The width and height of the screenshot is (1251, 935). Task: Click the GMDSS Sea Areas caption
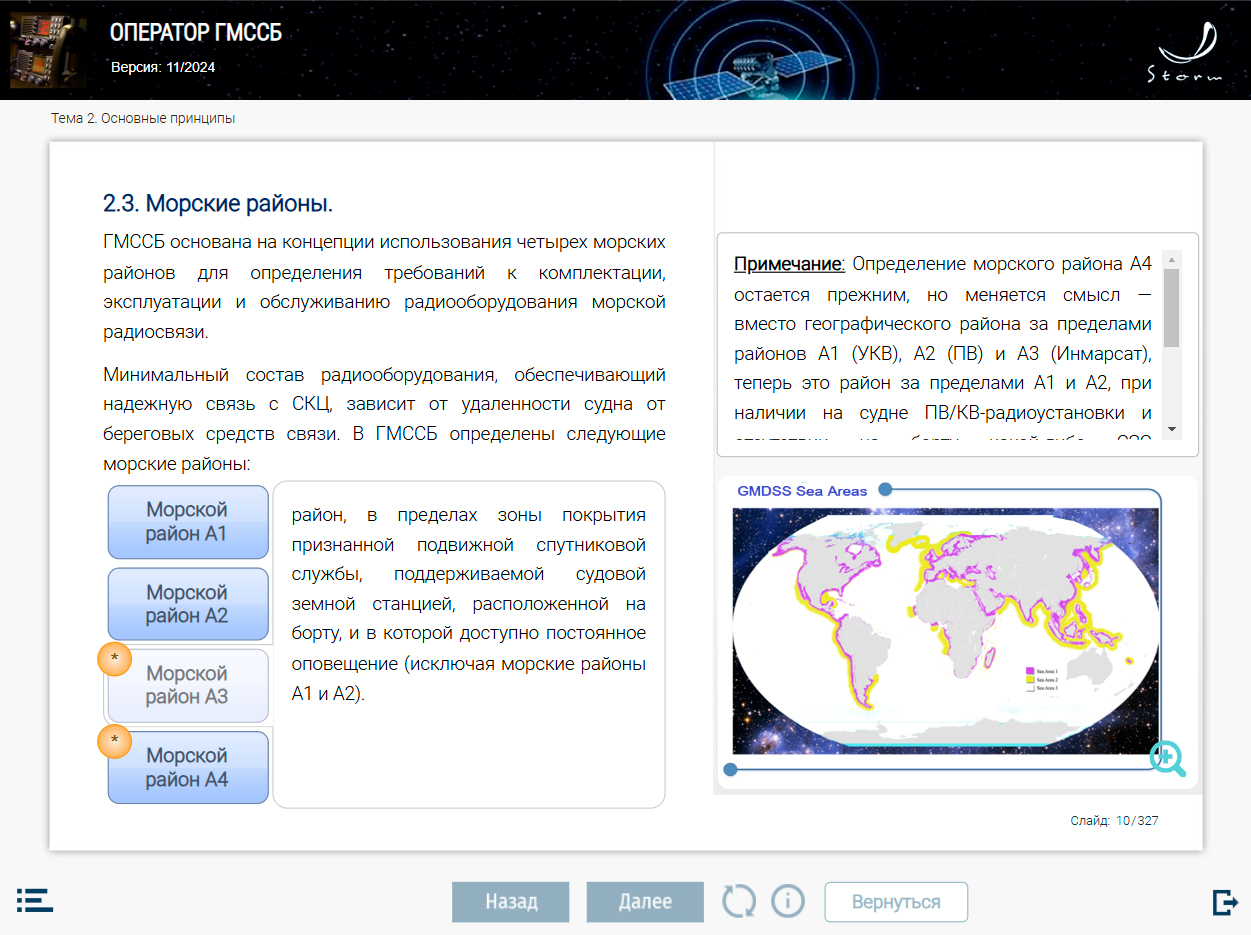tap(802, 491)
